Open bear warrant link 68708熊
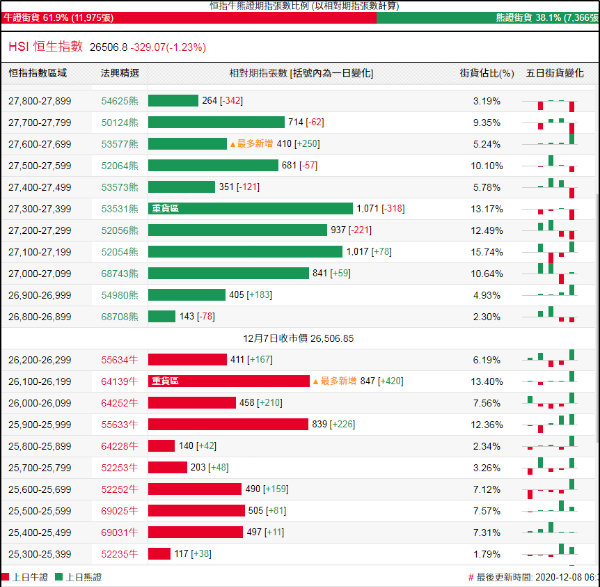600x587 pixels. point(119,317)
